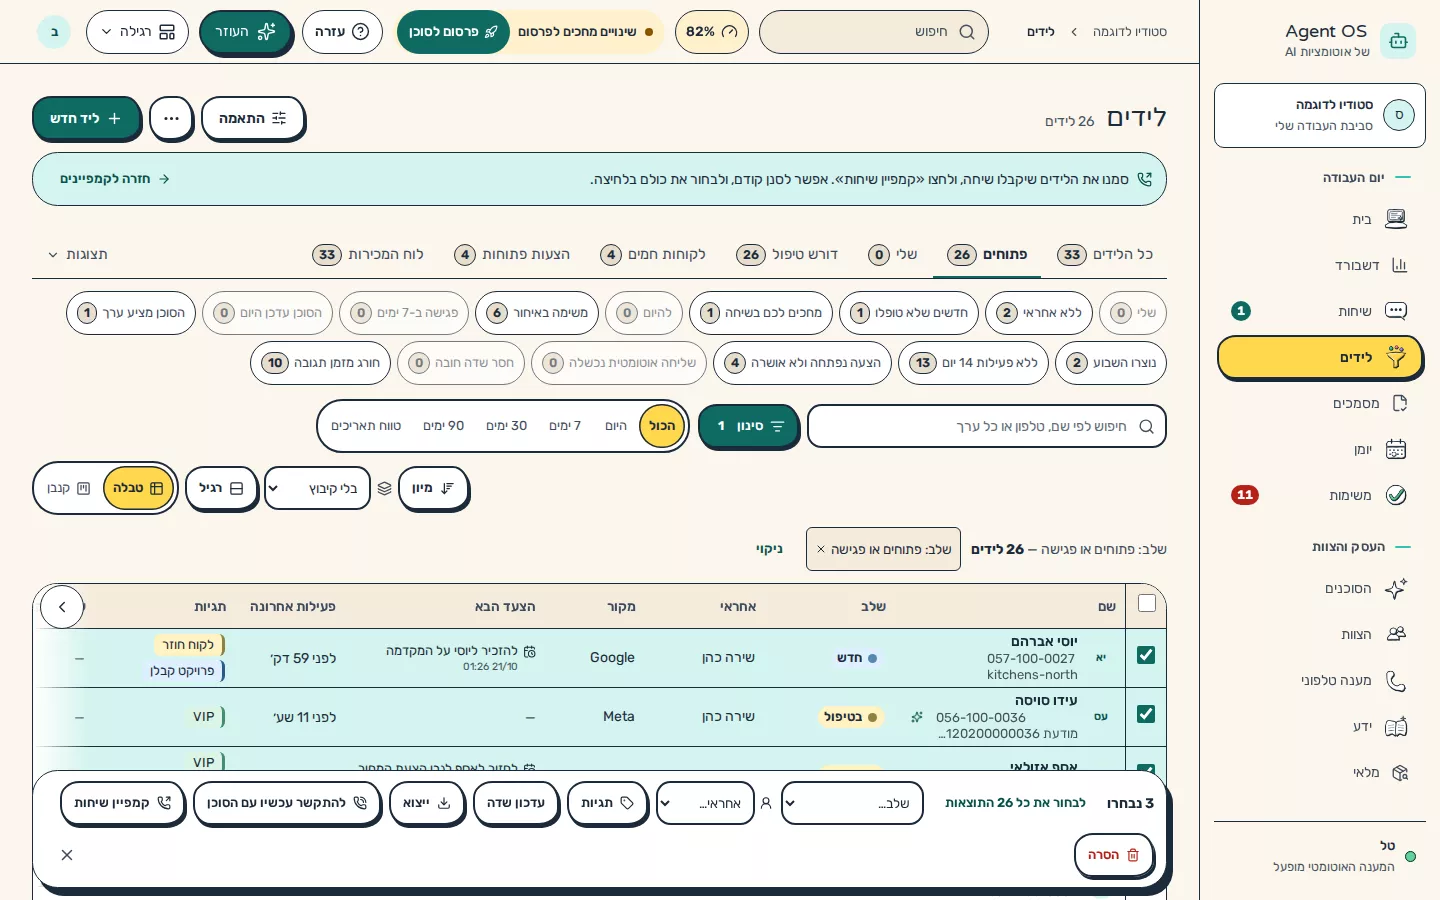Uncheck the עידו סויסה row checkbox

coord(1146,714)
